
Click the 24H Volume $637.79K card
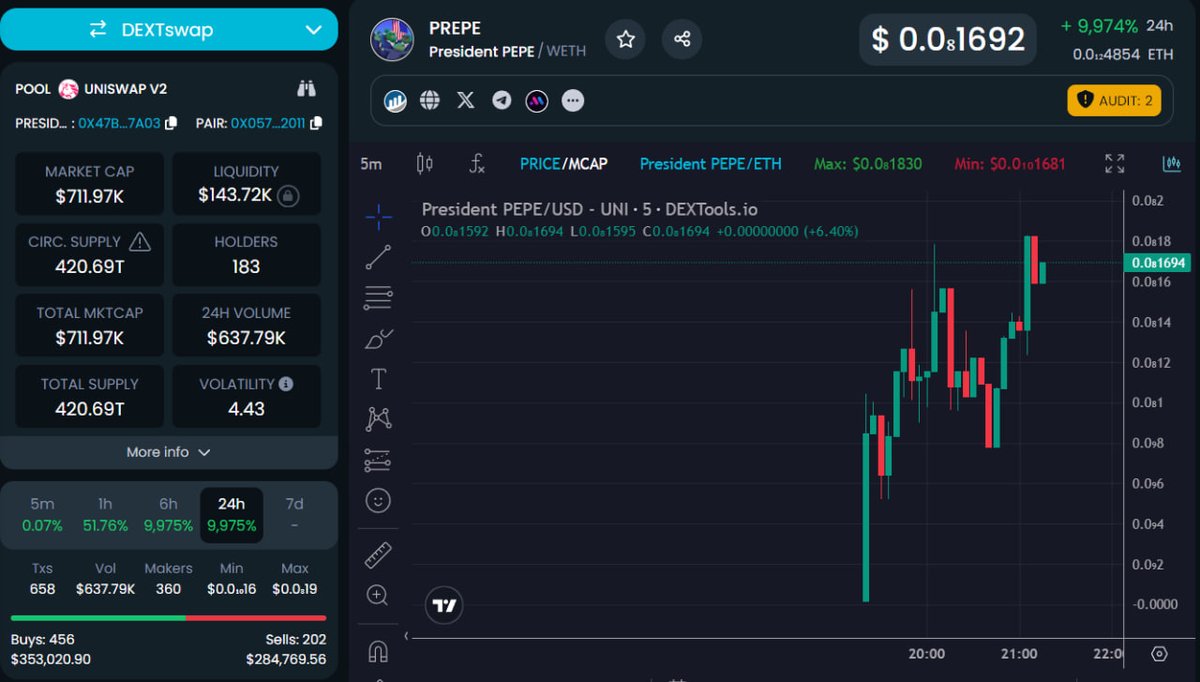(x=246, y=325)
